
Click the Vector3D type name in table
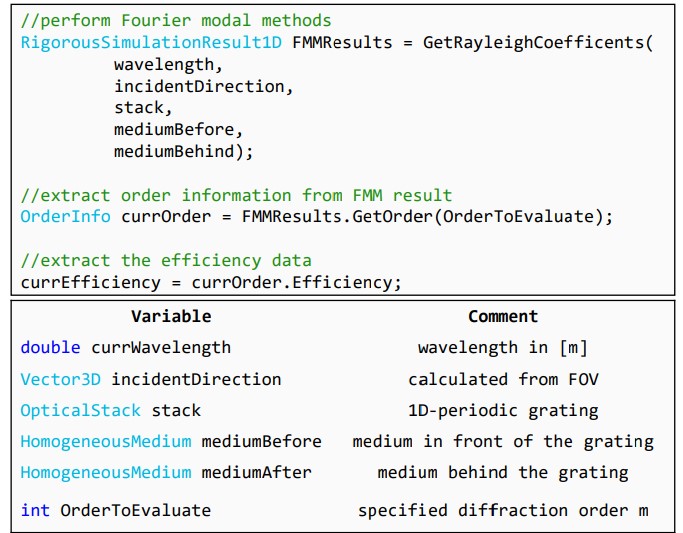click(x=61, y=379)
